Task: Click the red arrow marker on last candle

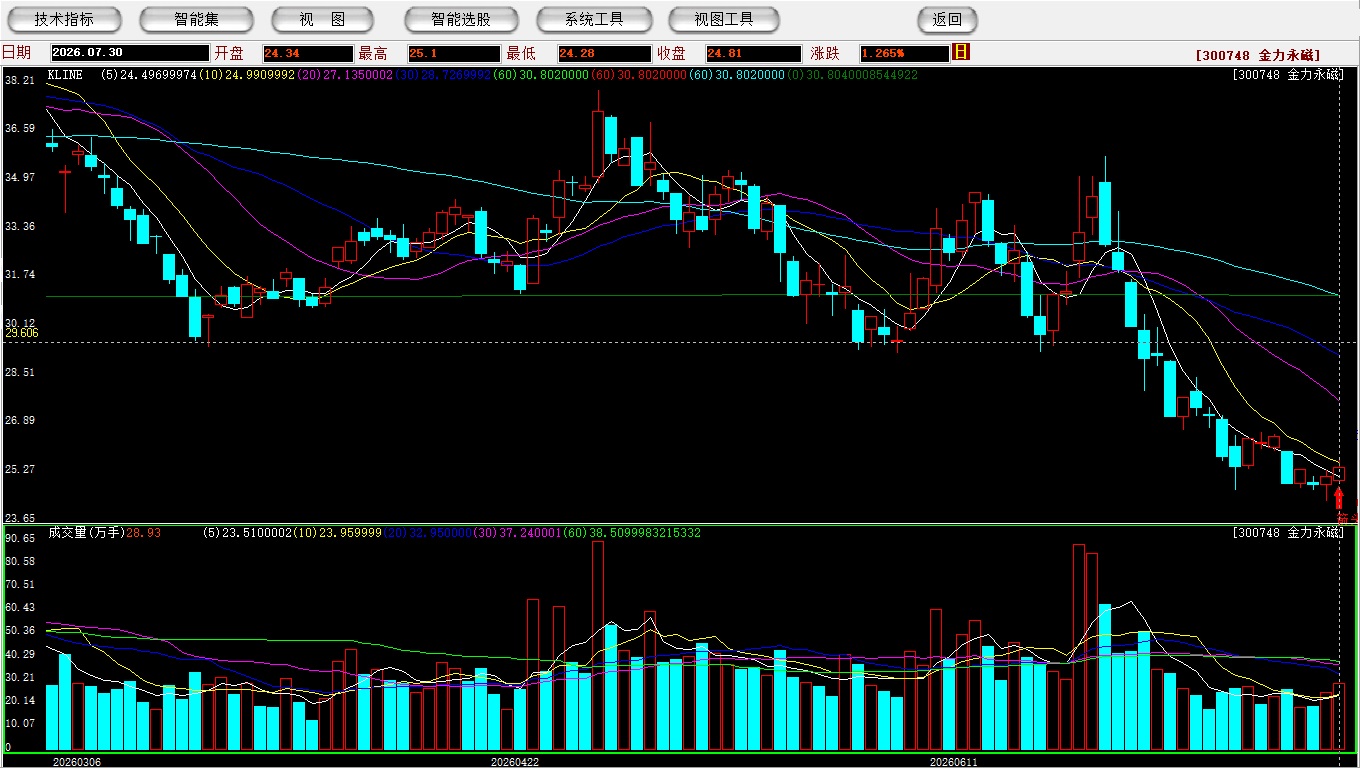Action: tap(1339, 497)
